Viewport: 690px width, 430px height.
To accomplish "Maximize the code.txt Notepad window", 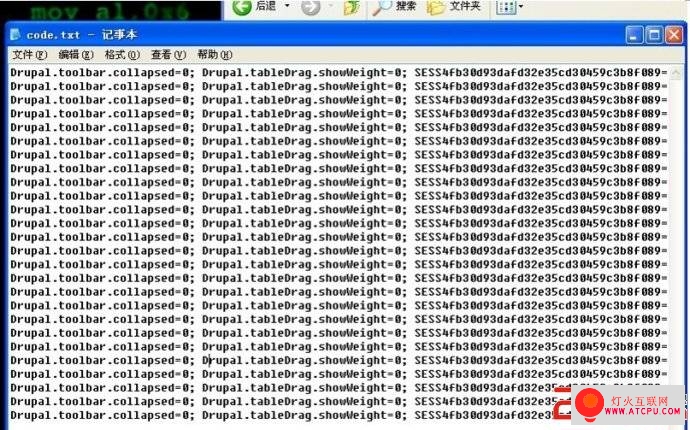I will 654,35.
